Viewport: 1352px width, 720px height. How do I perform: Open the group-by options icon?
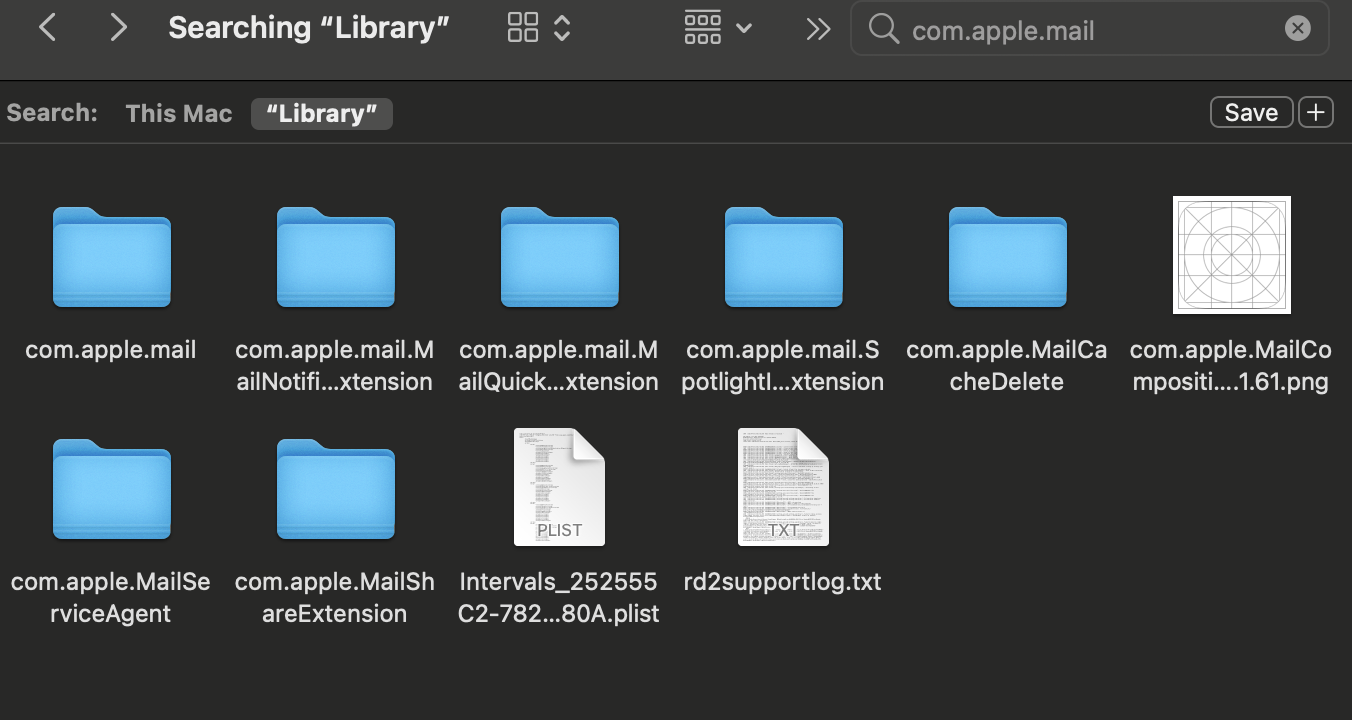703,28
